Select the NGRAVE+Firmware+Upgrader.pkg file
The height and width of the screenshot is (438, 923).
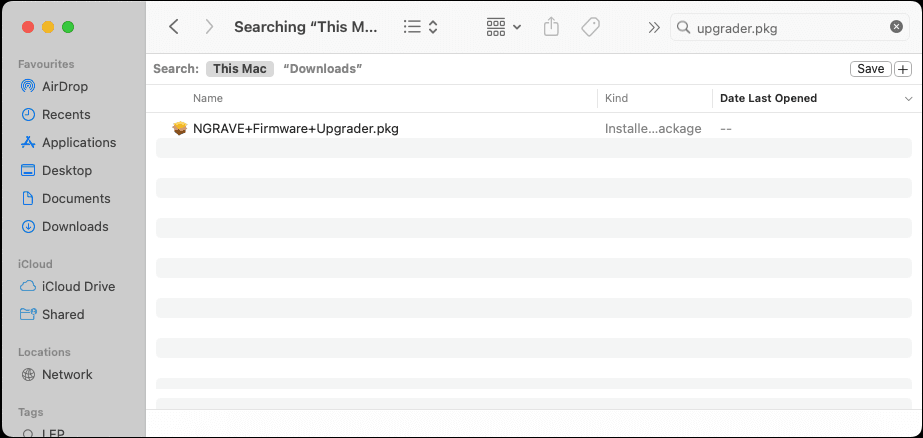(296, 128)
